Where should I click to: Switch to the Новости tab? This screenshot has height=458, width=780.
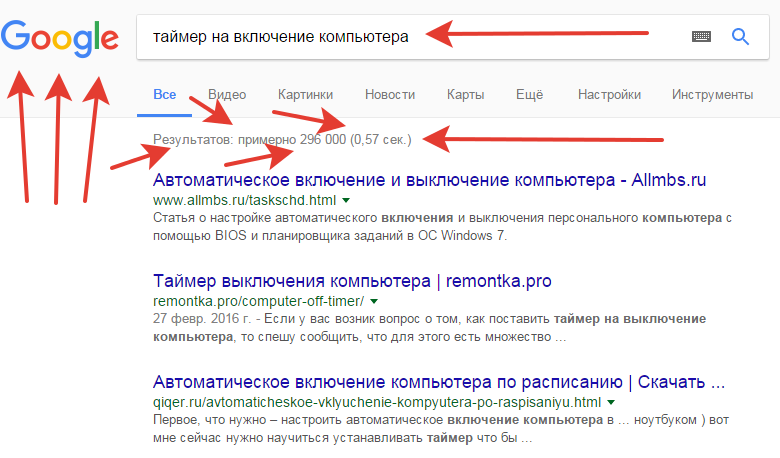(x=390, y=94)
